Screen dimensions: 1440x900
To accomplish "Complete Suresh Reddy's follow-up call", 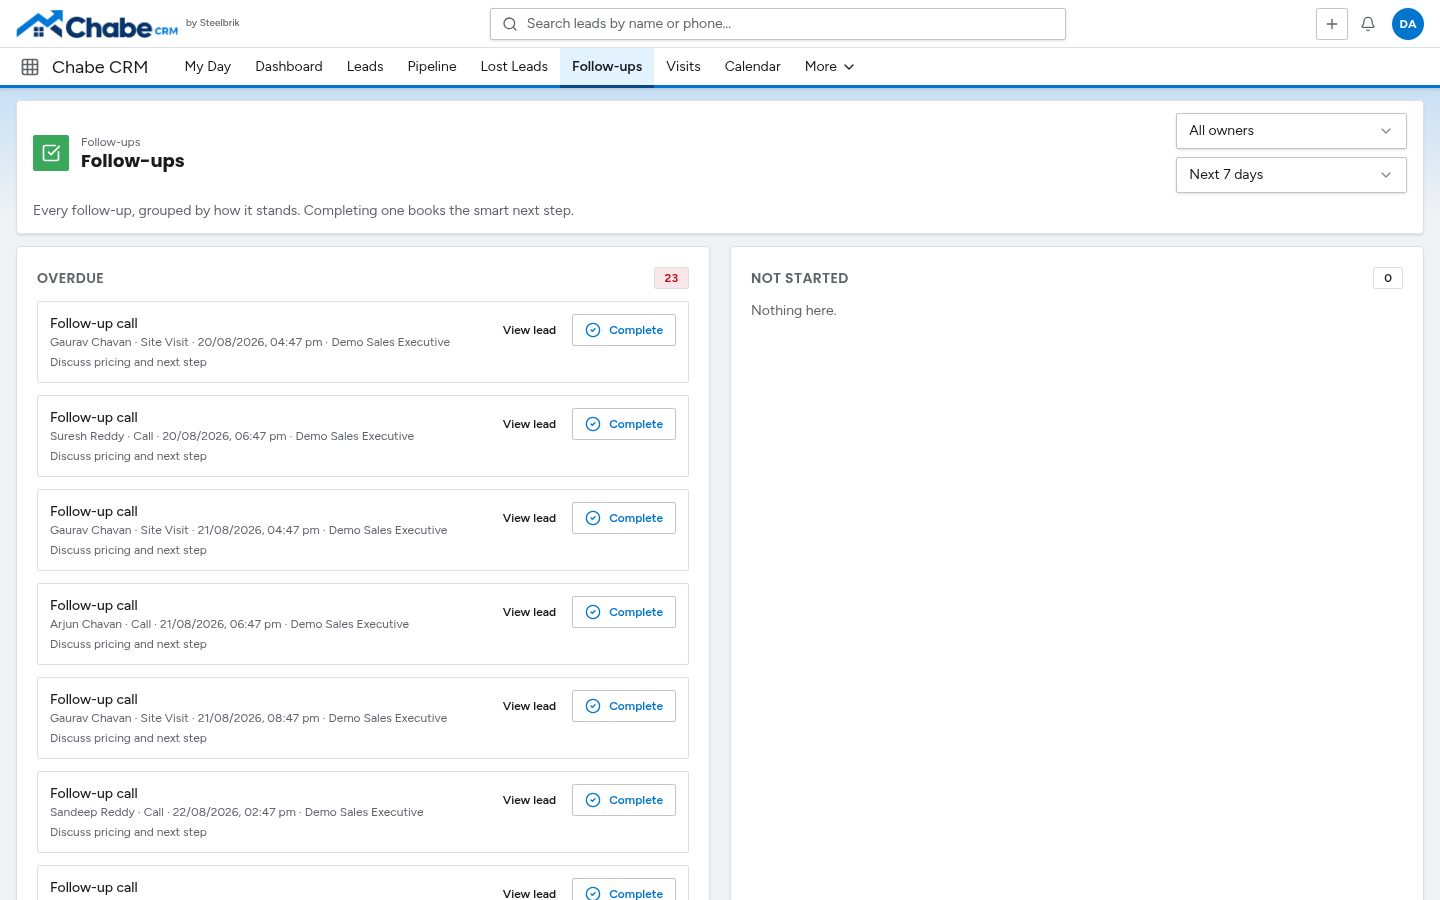I will tap(624, 424).
